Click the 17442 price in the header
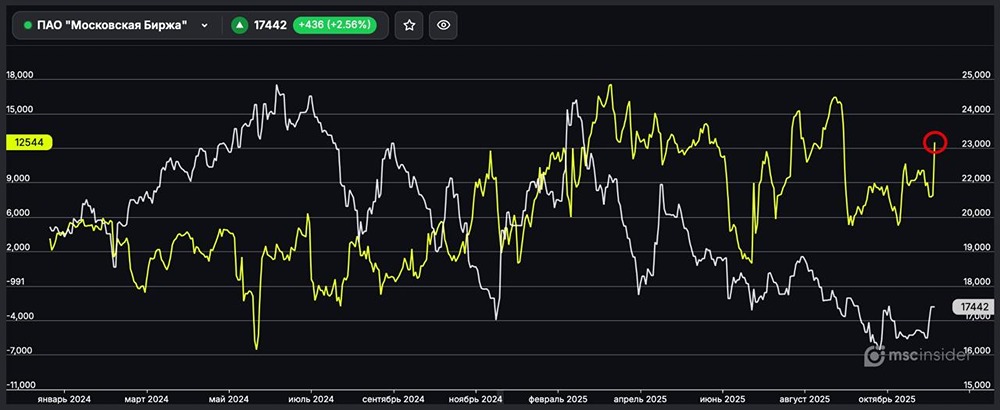Viewport: 1000px width, 410px height. point(270,26)
